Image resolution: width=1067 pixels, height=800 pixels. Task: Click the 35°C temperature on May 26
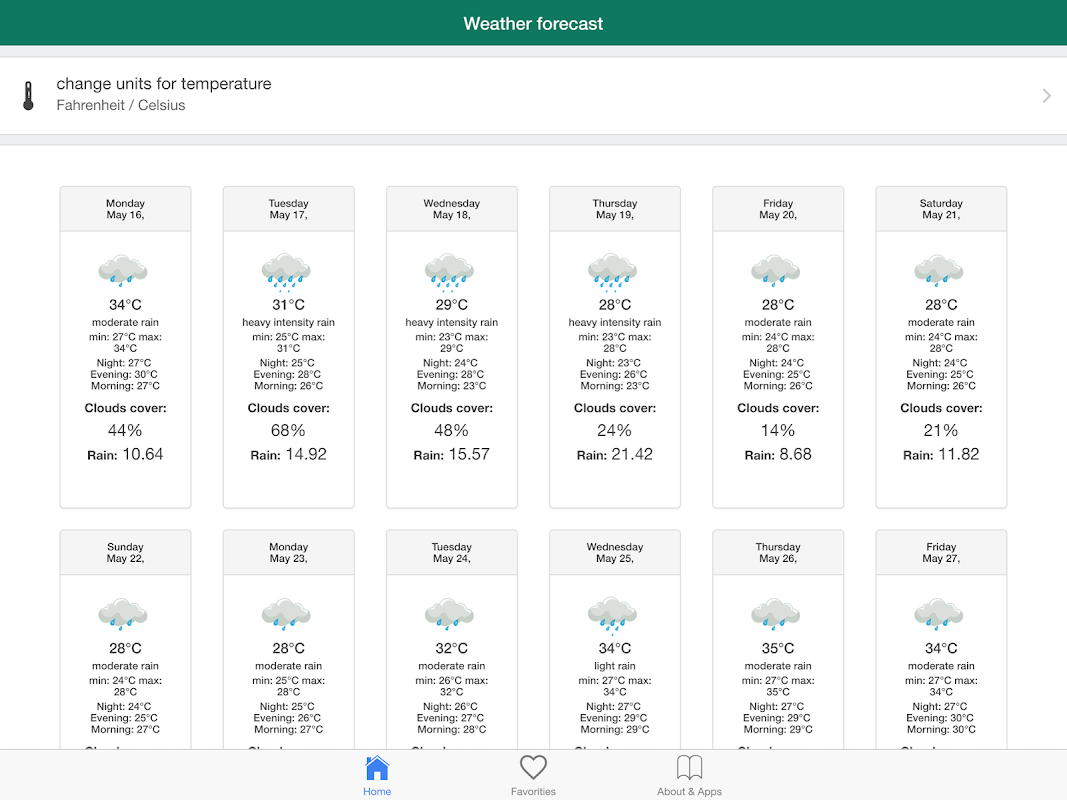pyautogui.click(x=778, y=648)
